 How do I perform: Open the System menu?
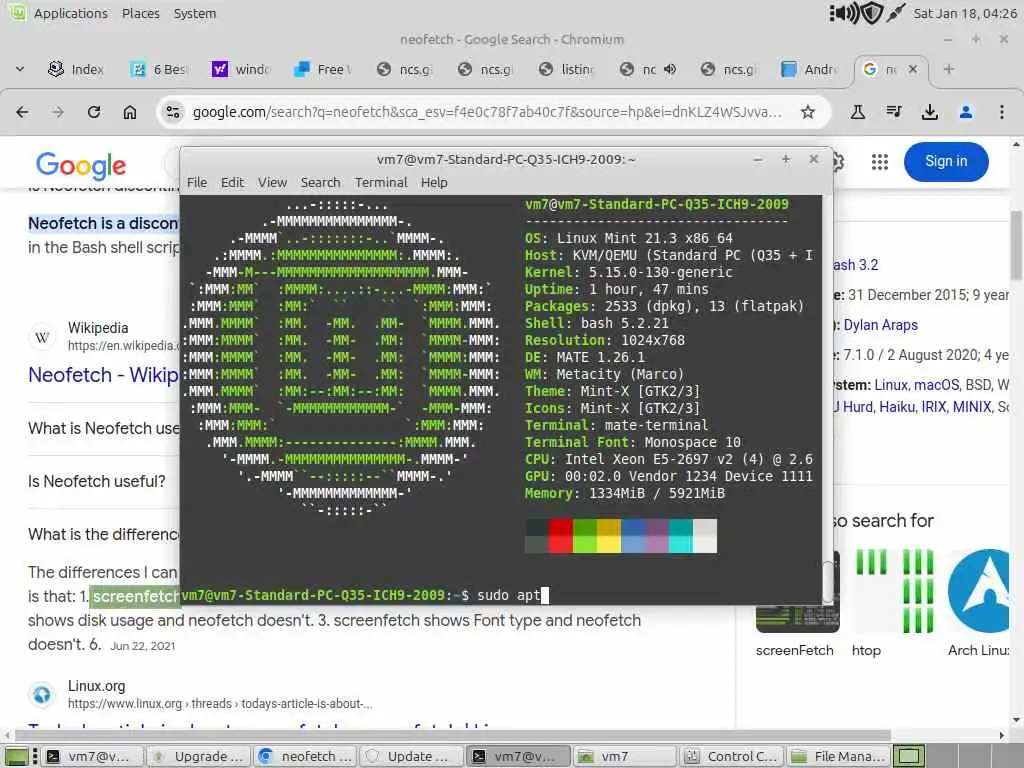(x=195, y=13)
